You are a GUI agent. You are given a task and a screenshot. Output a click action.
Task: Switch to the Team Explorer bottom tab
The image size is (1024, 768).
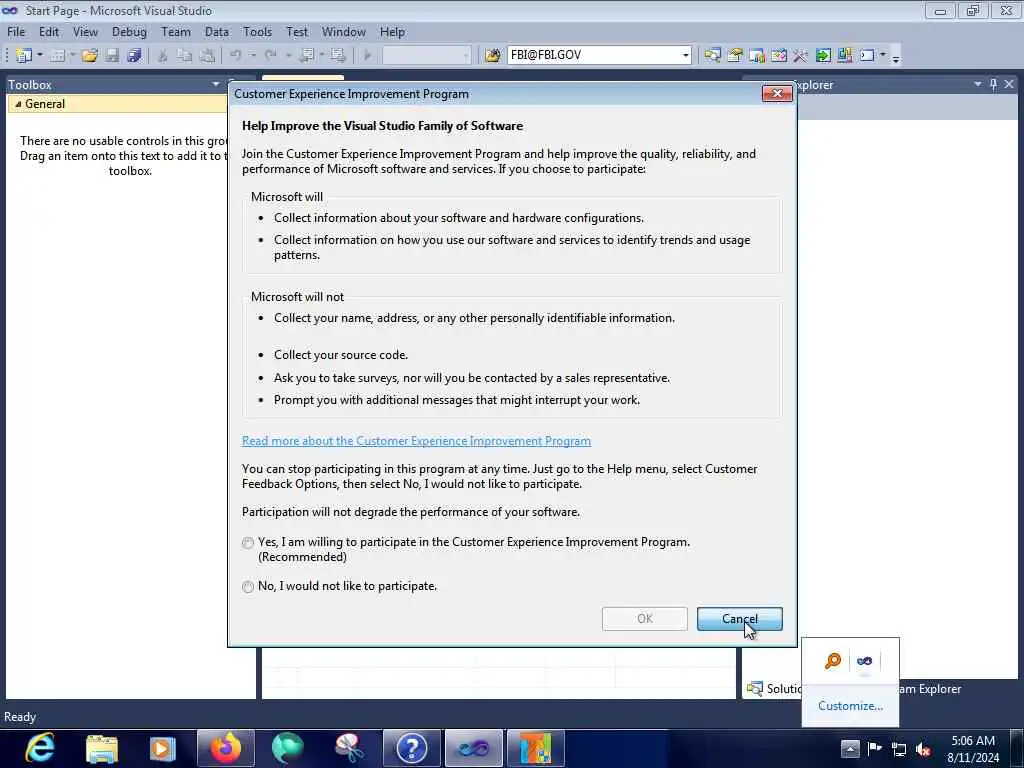click(x=929, y=689)
